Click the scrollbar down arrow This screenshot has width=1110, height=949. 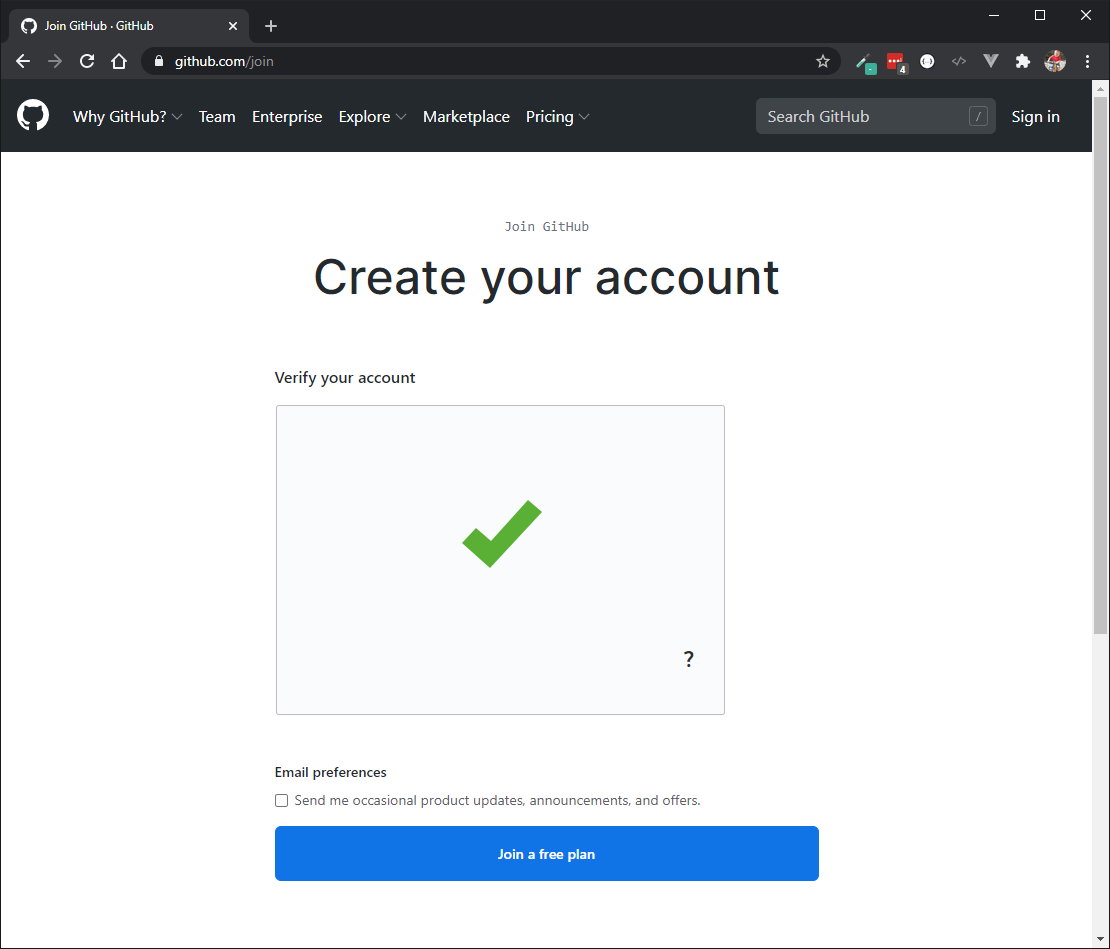point(1100,940)
